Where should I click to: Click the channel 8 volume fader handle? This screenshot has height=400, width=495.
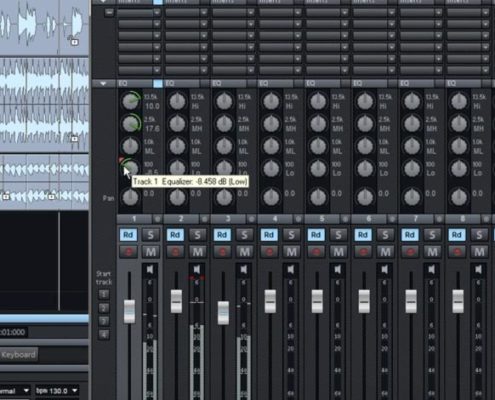point(458,301)
